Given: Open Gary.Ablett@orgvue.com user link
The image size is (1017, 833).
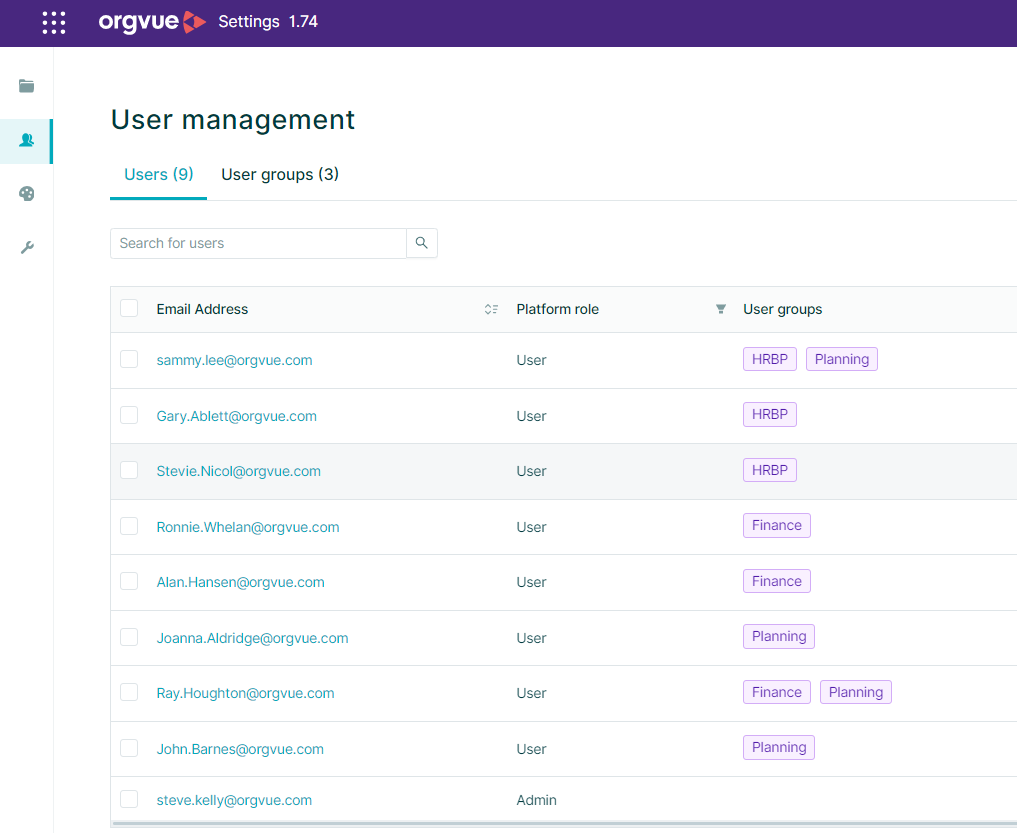Looking at the screenshot, I should pyautogui.click(x=237, y=416).
